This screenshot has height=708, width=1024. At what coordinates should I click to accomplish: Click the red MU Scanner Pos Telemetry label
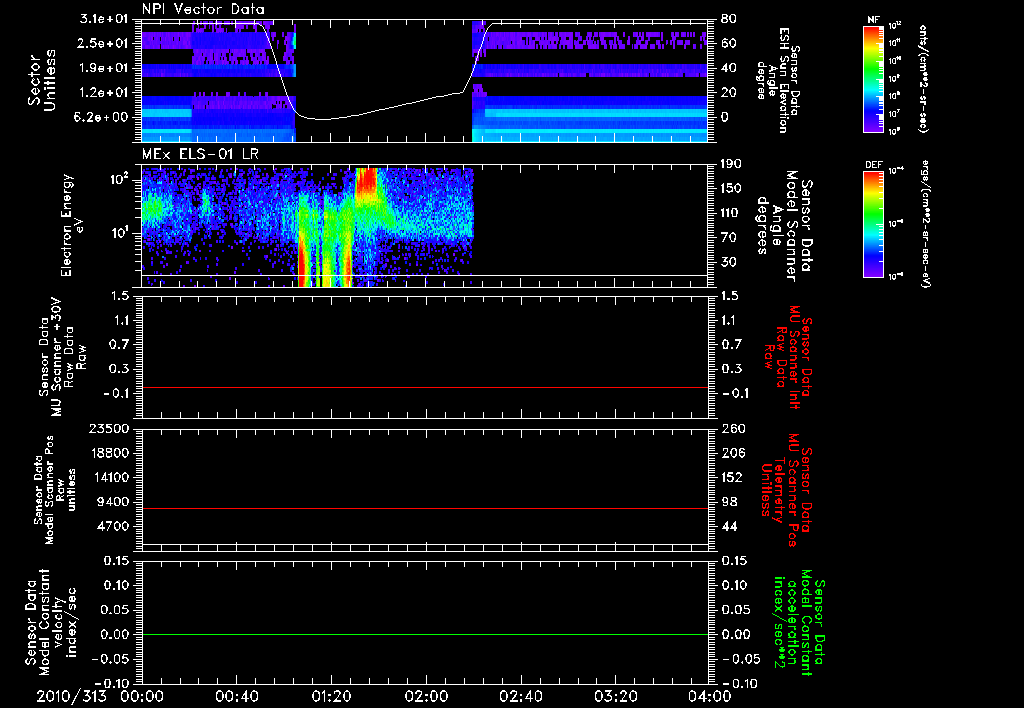tap(786, 490)
